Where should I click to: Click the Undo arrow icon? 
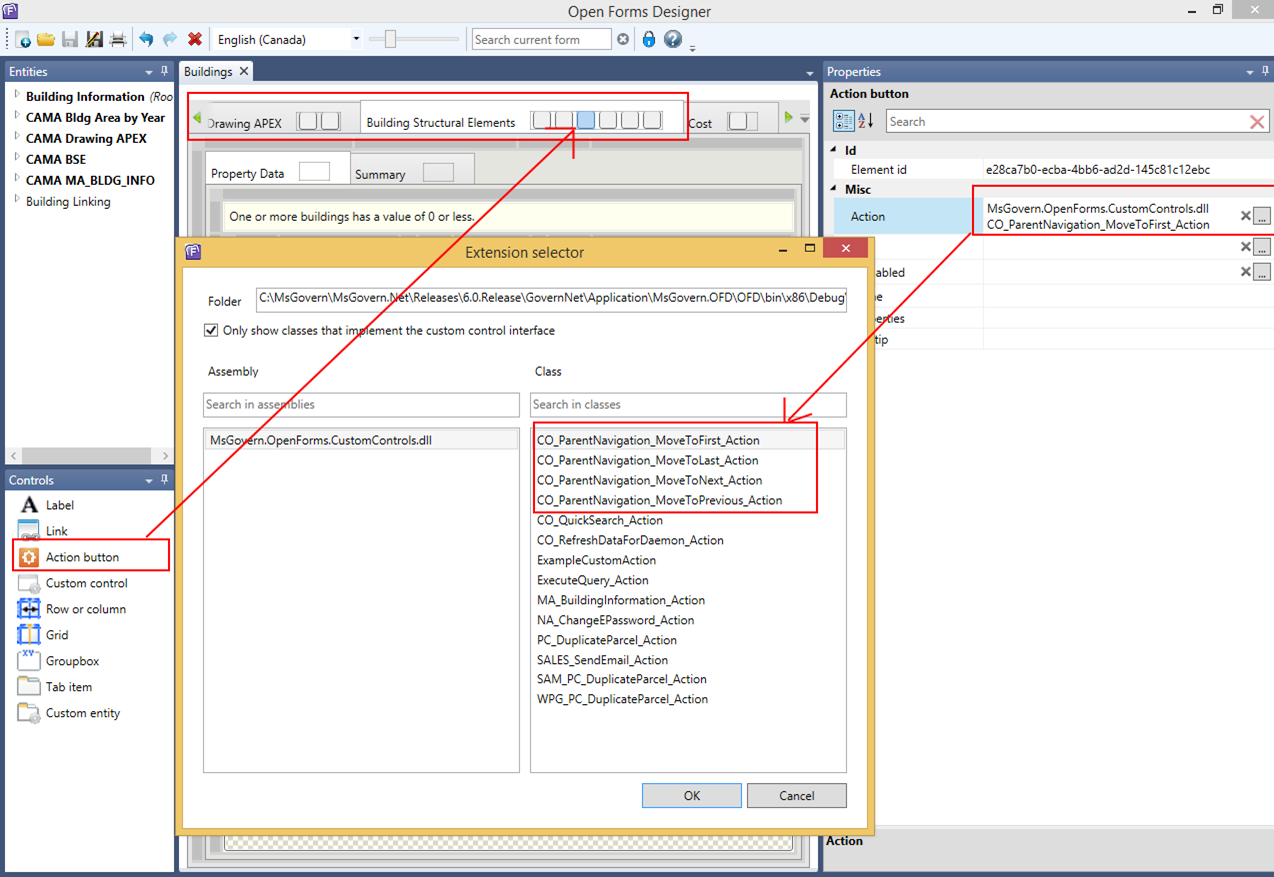click(x=146, y=40)
